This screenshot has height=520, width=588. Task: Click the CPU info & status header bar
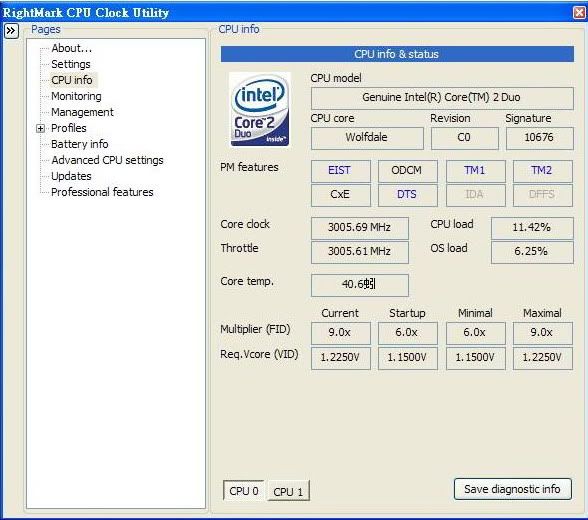click(397, 54)
